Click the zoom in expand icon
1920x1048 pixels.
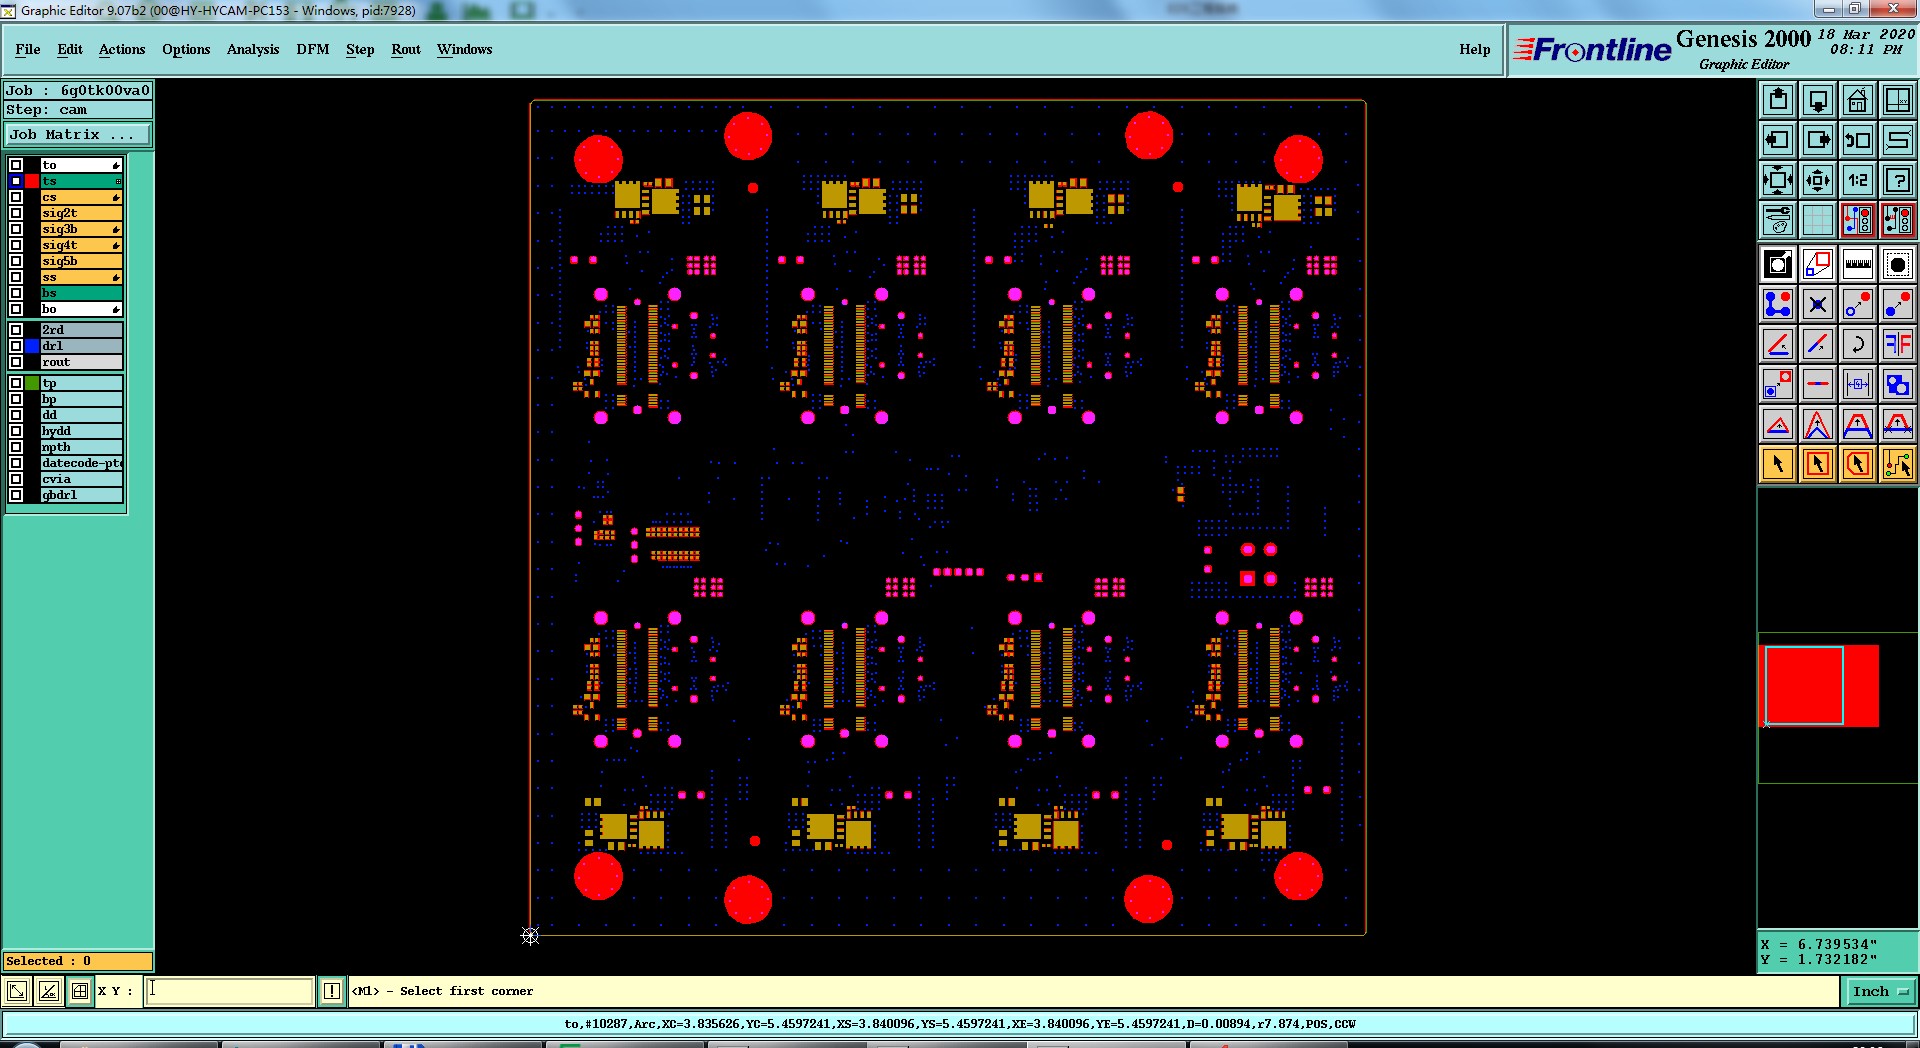(x=1778, y=180)
